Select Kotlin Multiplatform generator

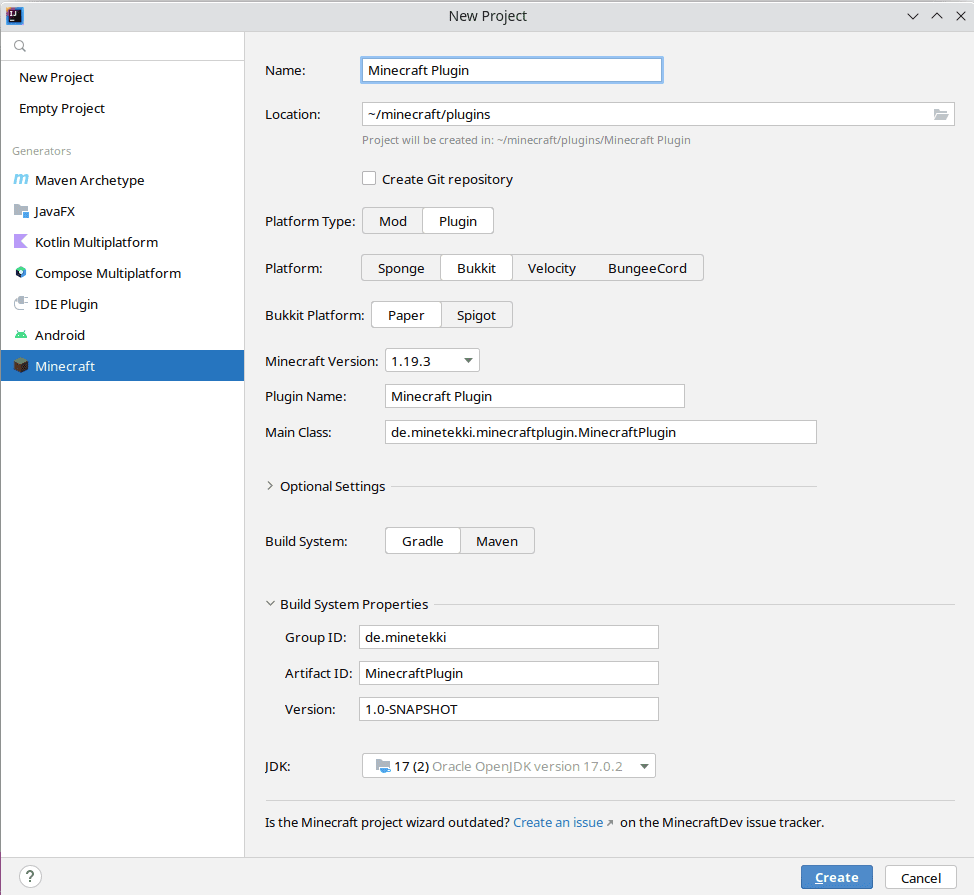122,242
